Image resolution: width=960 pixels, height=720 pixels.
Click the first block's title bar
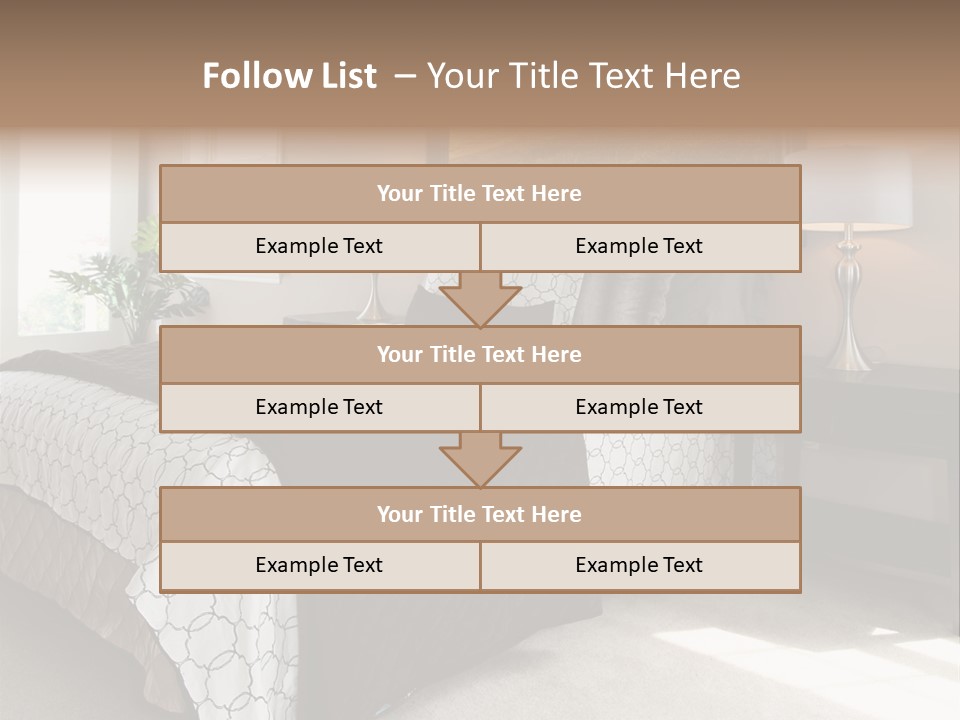click(480, 194)
